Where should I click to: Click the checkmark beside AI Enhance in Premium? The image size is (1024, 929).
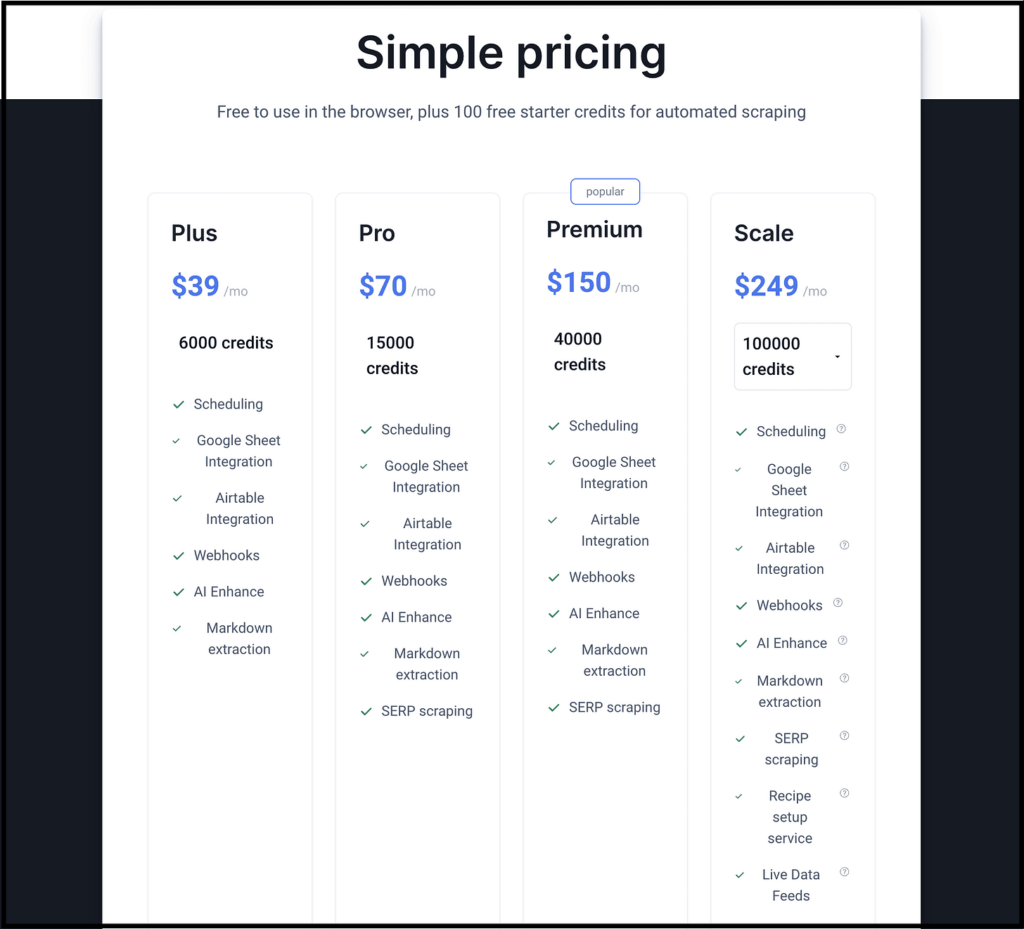[553, 613]
